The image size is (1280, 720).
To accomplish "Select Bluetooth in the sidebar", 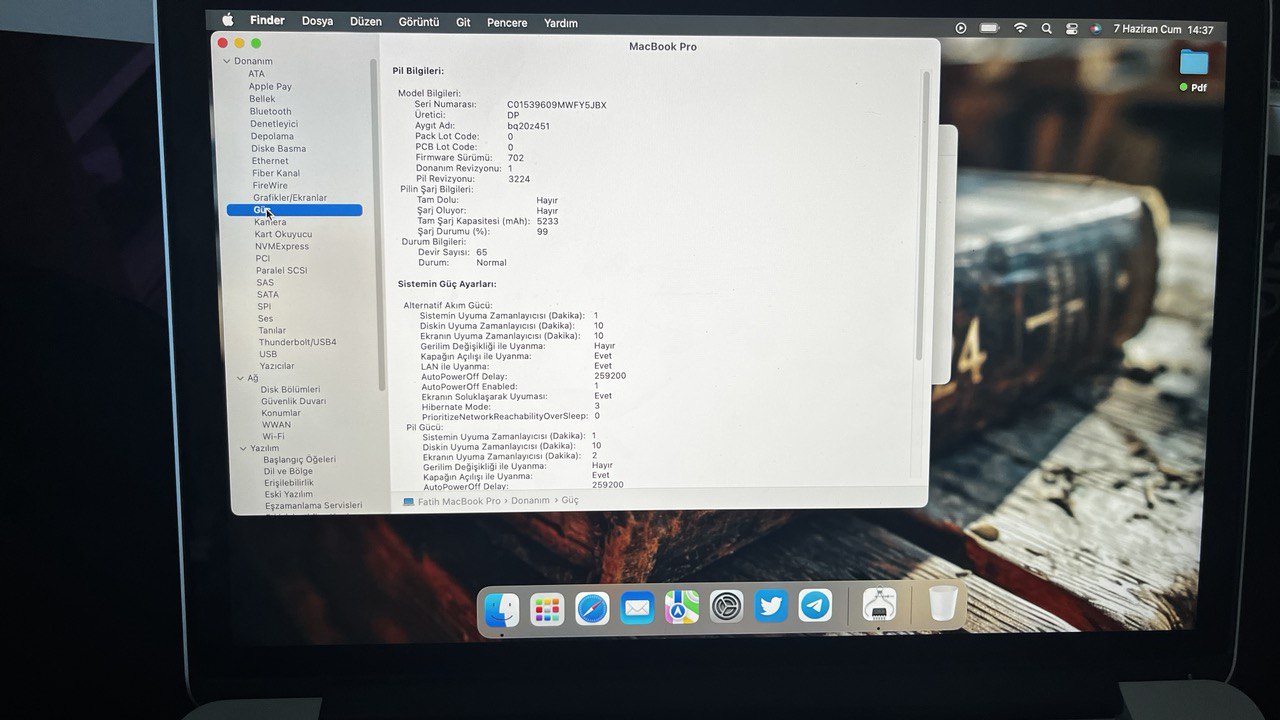I will point(271,112).
